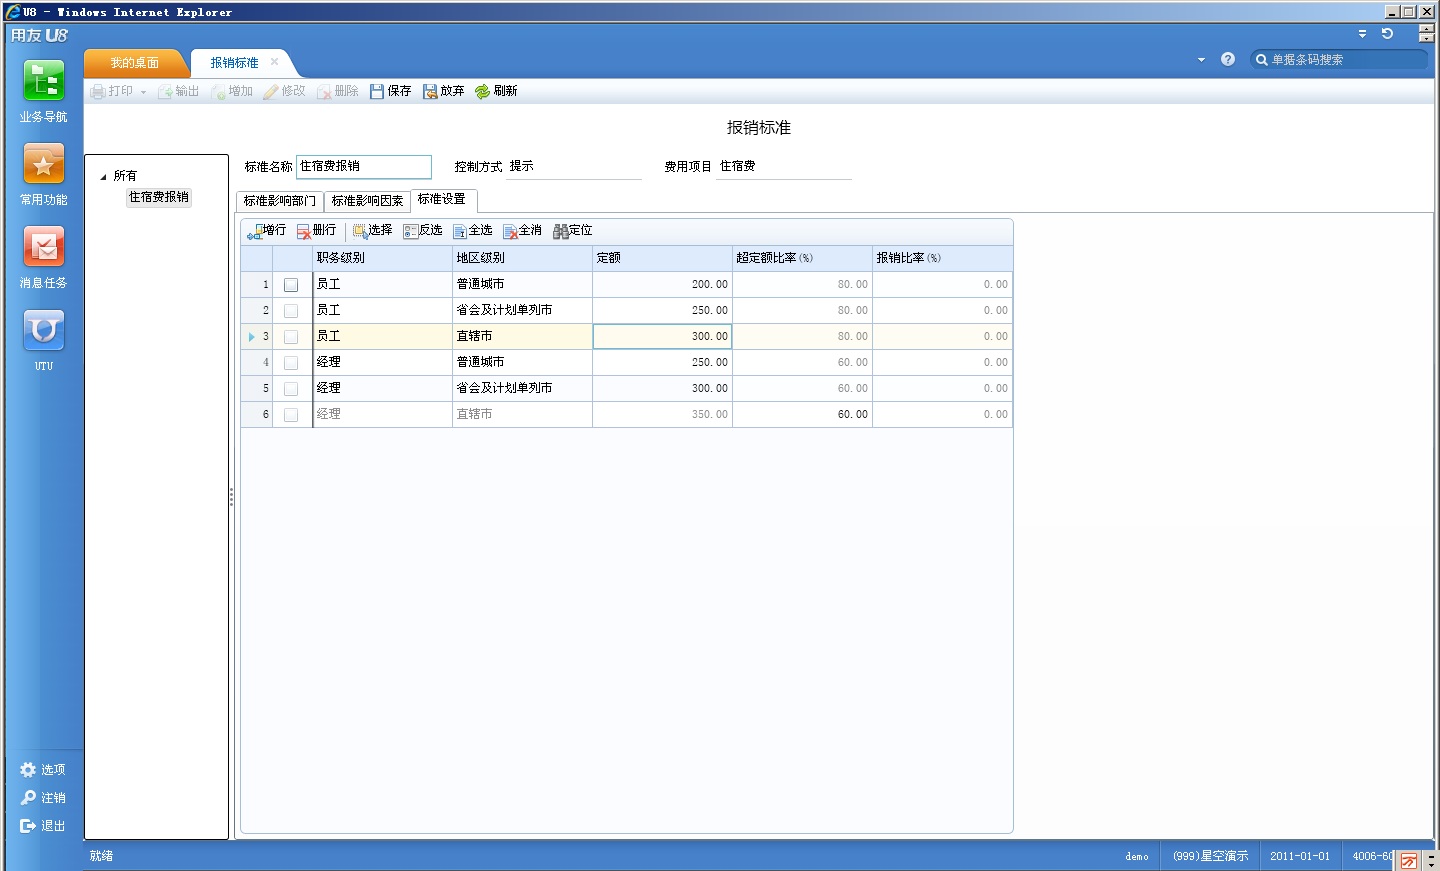The height and width of the screenshot is (871, 1440).
Task: Add a row with 增行
Action: coord(267,231)
